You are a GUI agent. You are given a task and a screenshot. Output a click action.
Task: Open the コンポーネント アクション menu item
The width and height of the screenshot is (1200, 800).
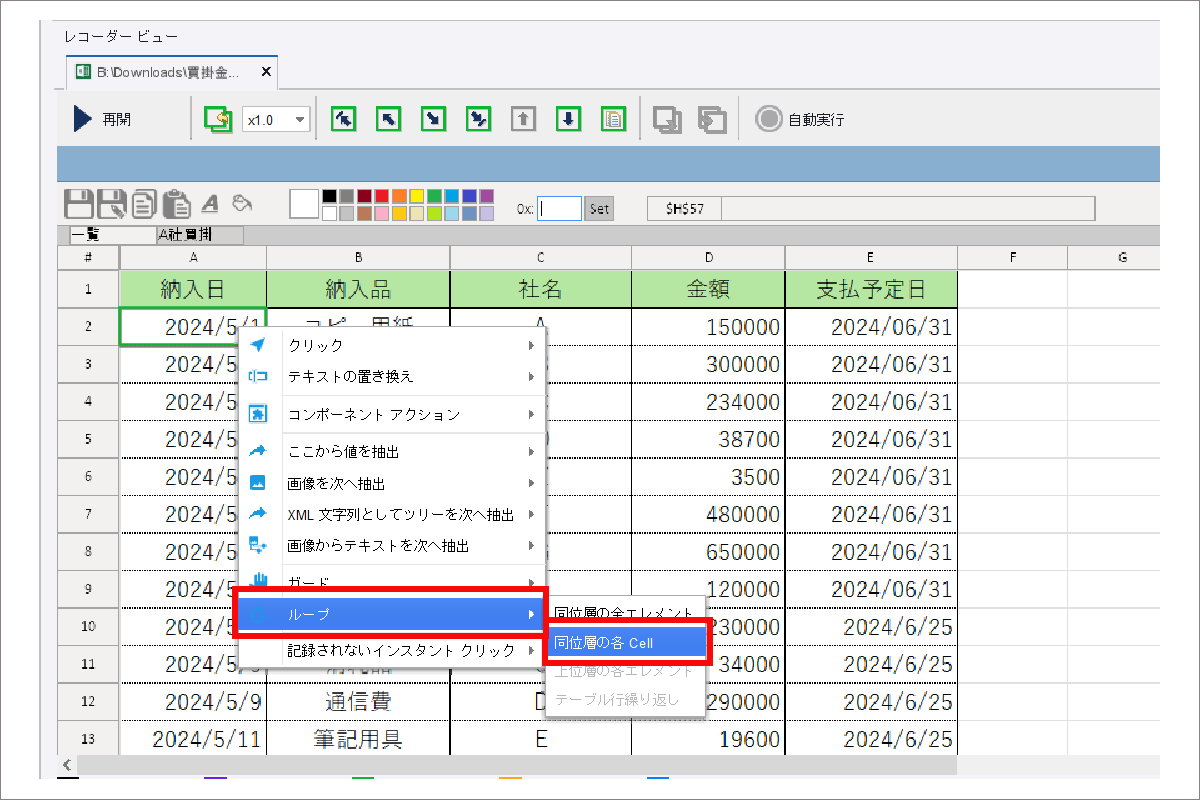click(x=391, y=414)
